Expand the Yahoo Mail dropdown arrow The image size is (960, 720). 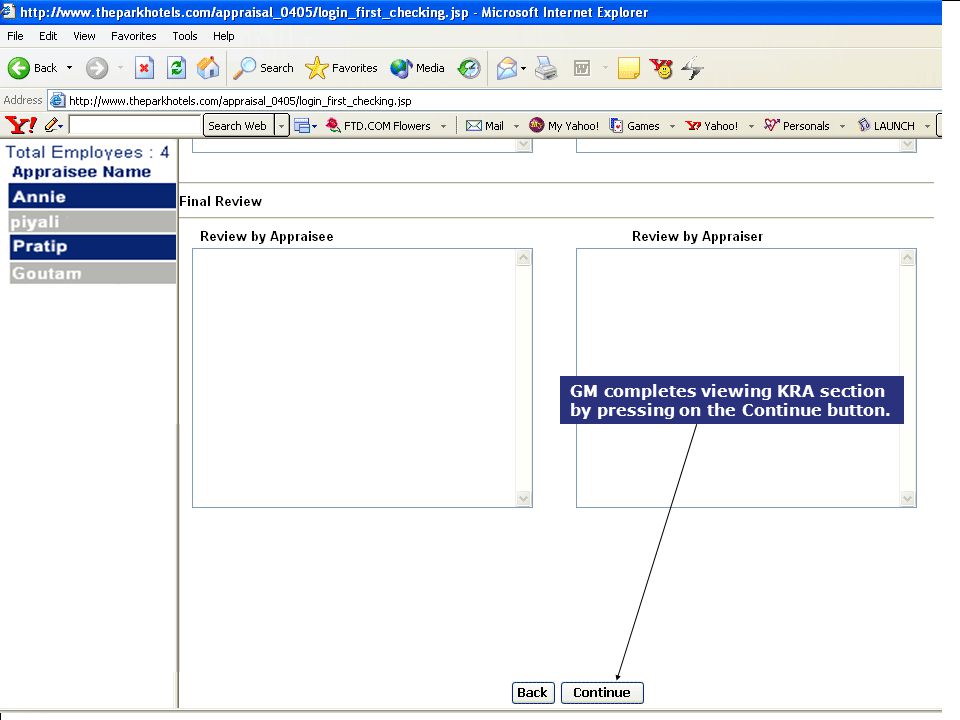(516, 126)
